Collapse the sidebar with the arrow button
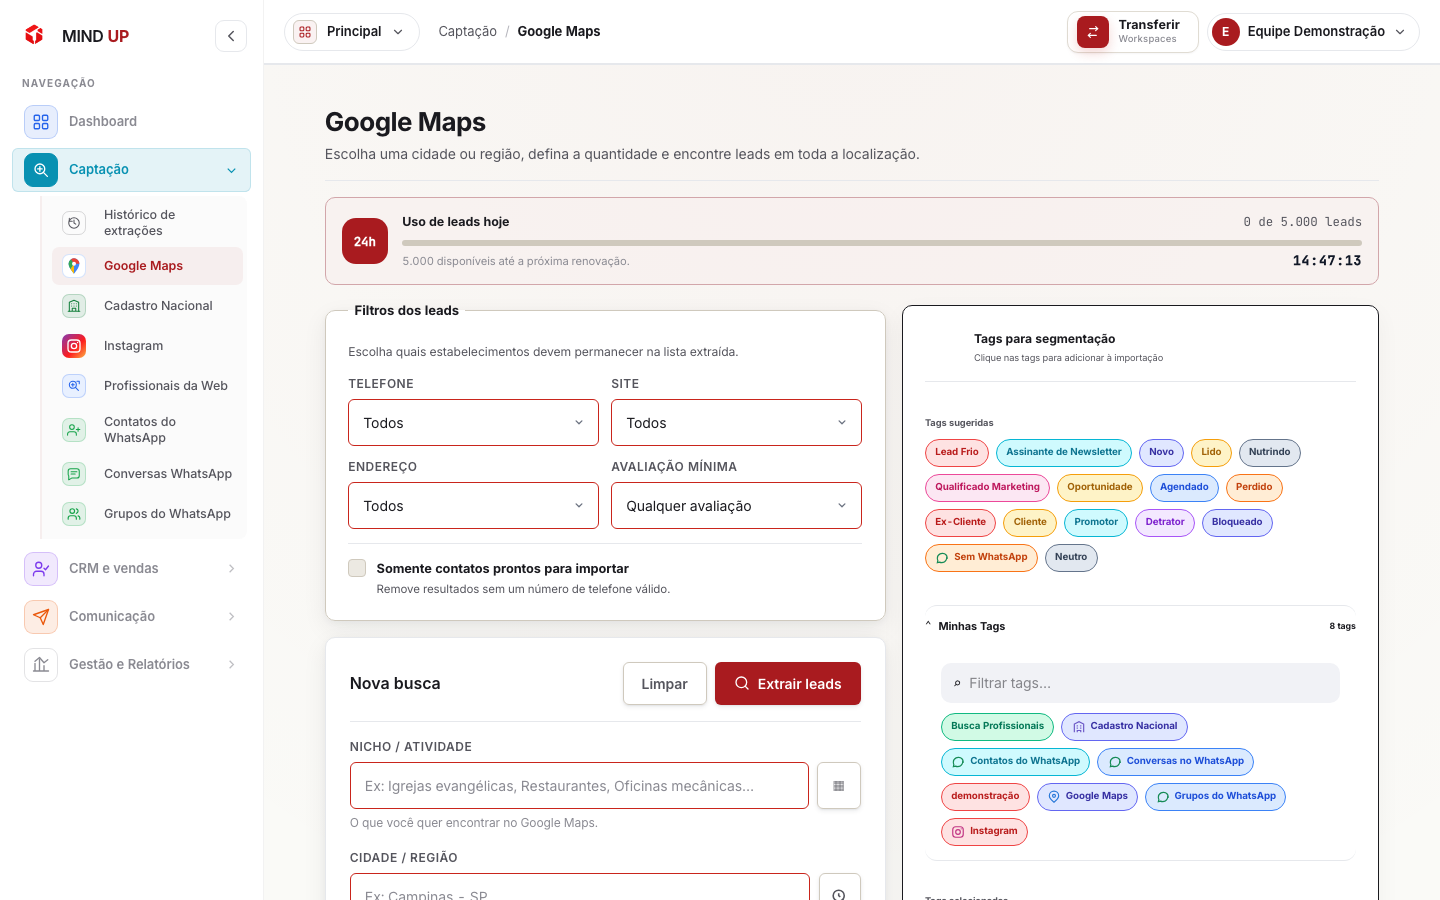The height and width of the screenshot is (900, 1440). (231, 36)
